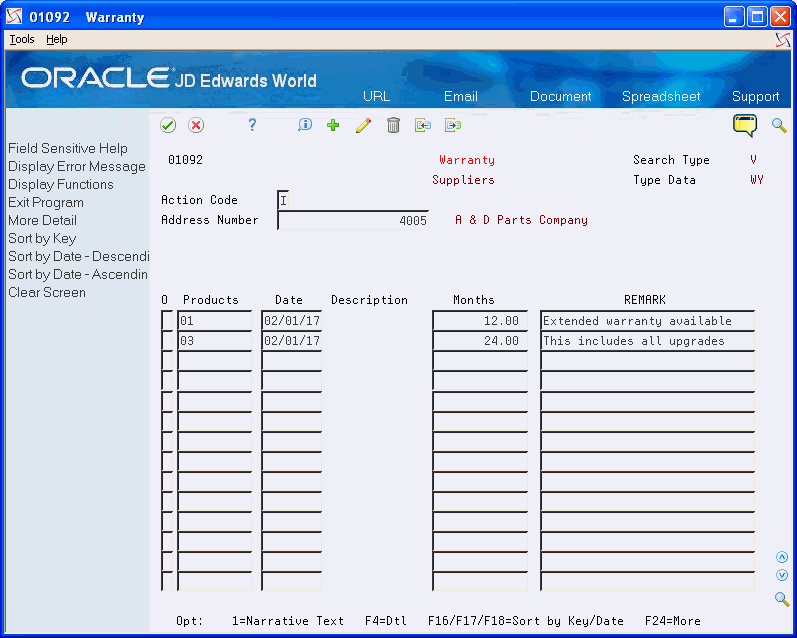The image size is (797, 638).
Task: Select Exit Program in sidebar
Action: point(46,202)
